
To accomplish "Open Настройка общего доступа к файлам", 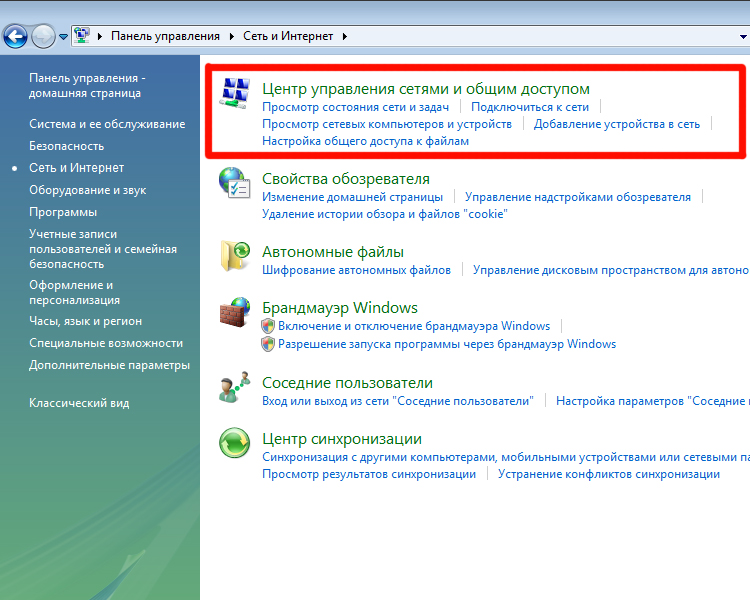I will click(x=365, y=141).
